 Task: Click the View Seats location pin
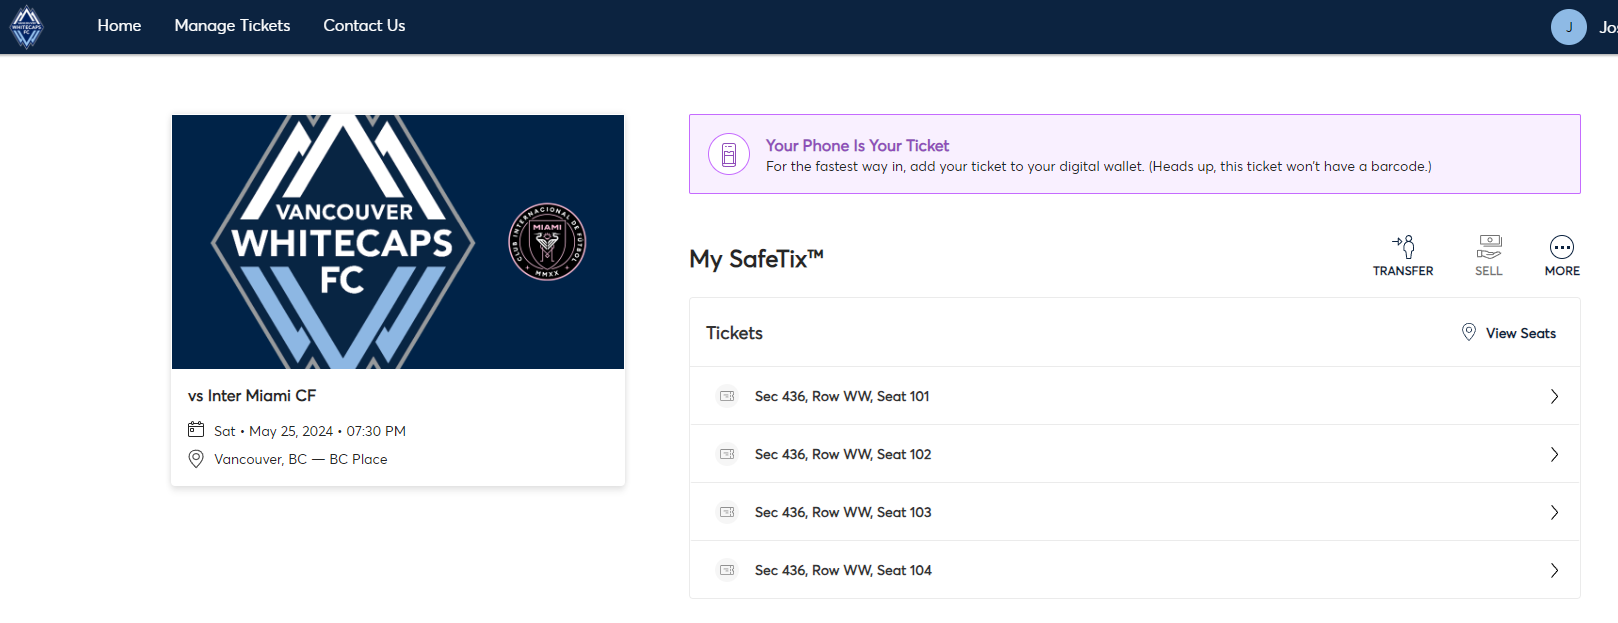[1469, 332]
